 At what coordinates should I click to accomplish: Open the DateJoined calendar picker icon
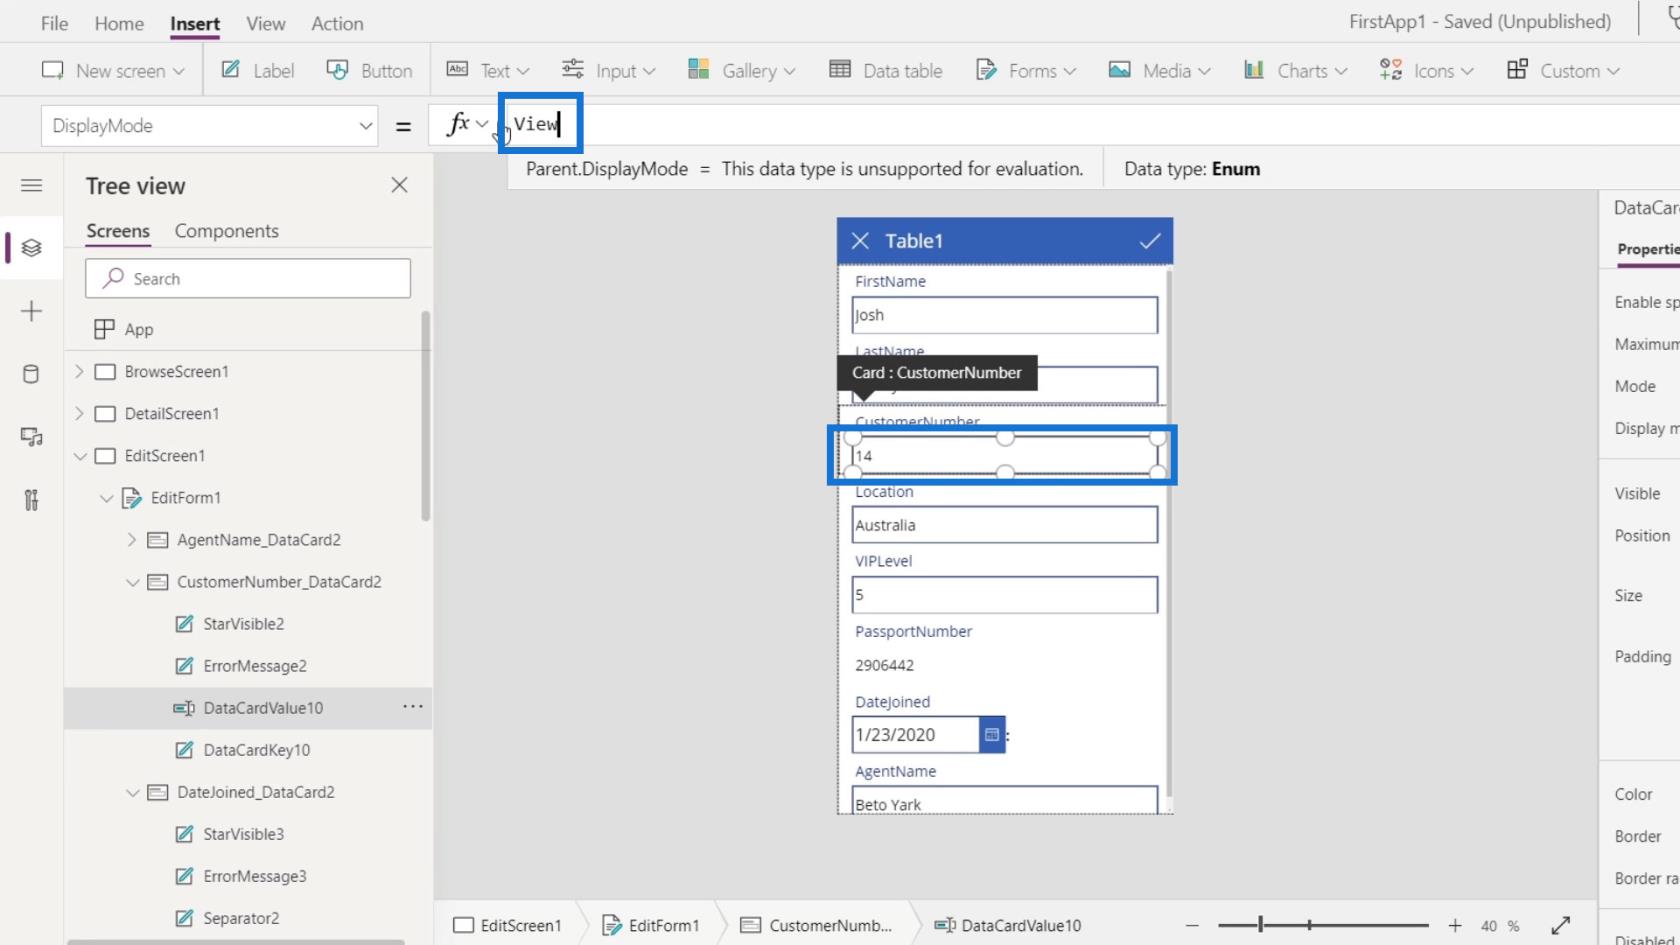[991, 735]
